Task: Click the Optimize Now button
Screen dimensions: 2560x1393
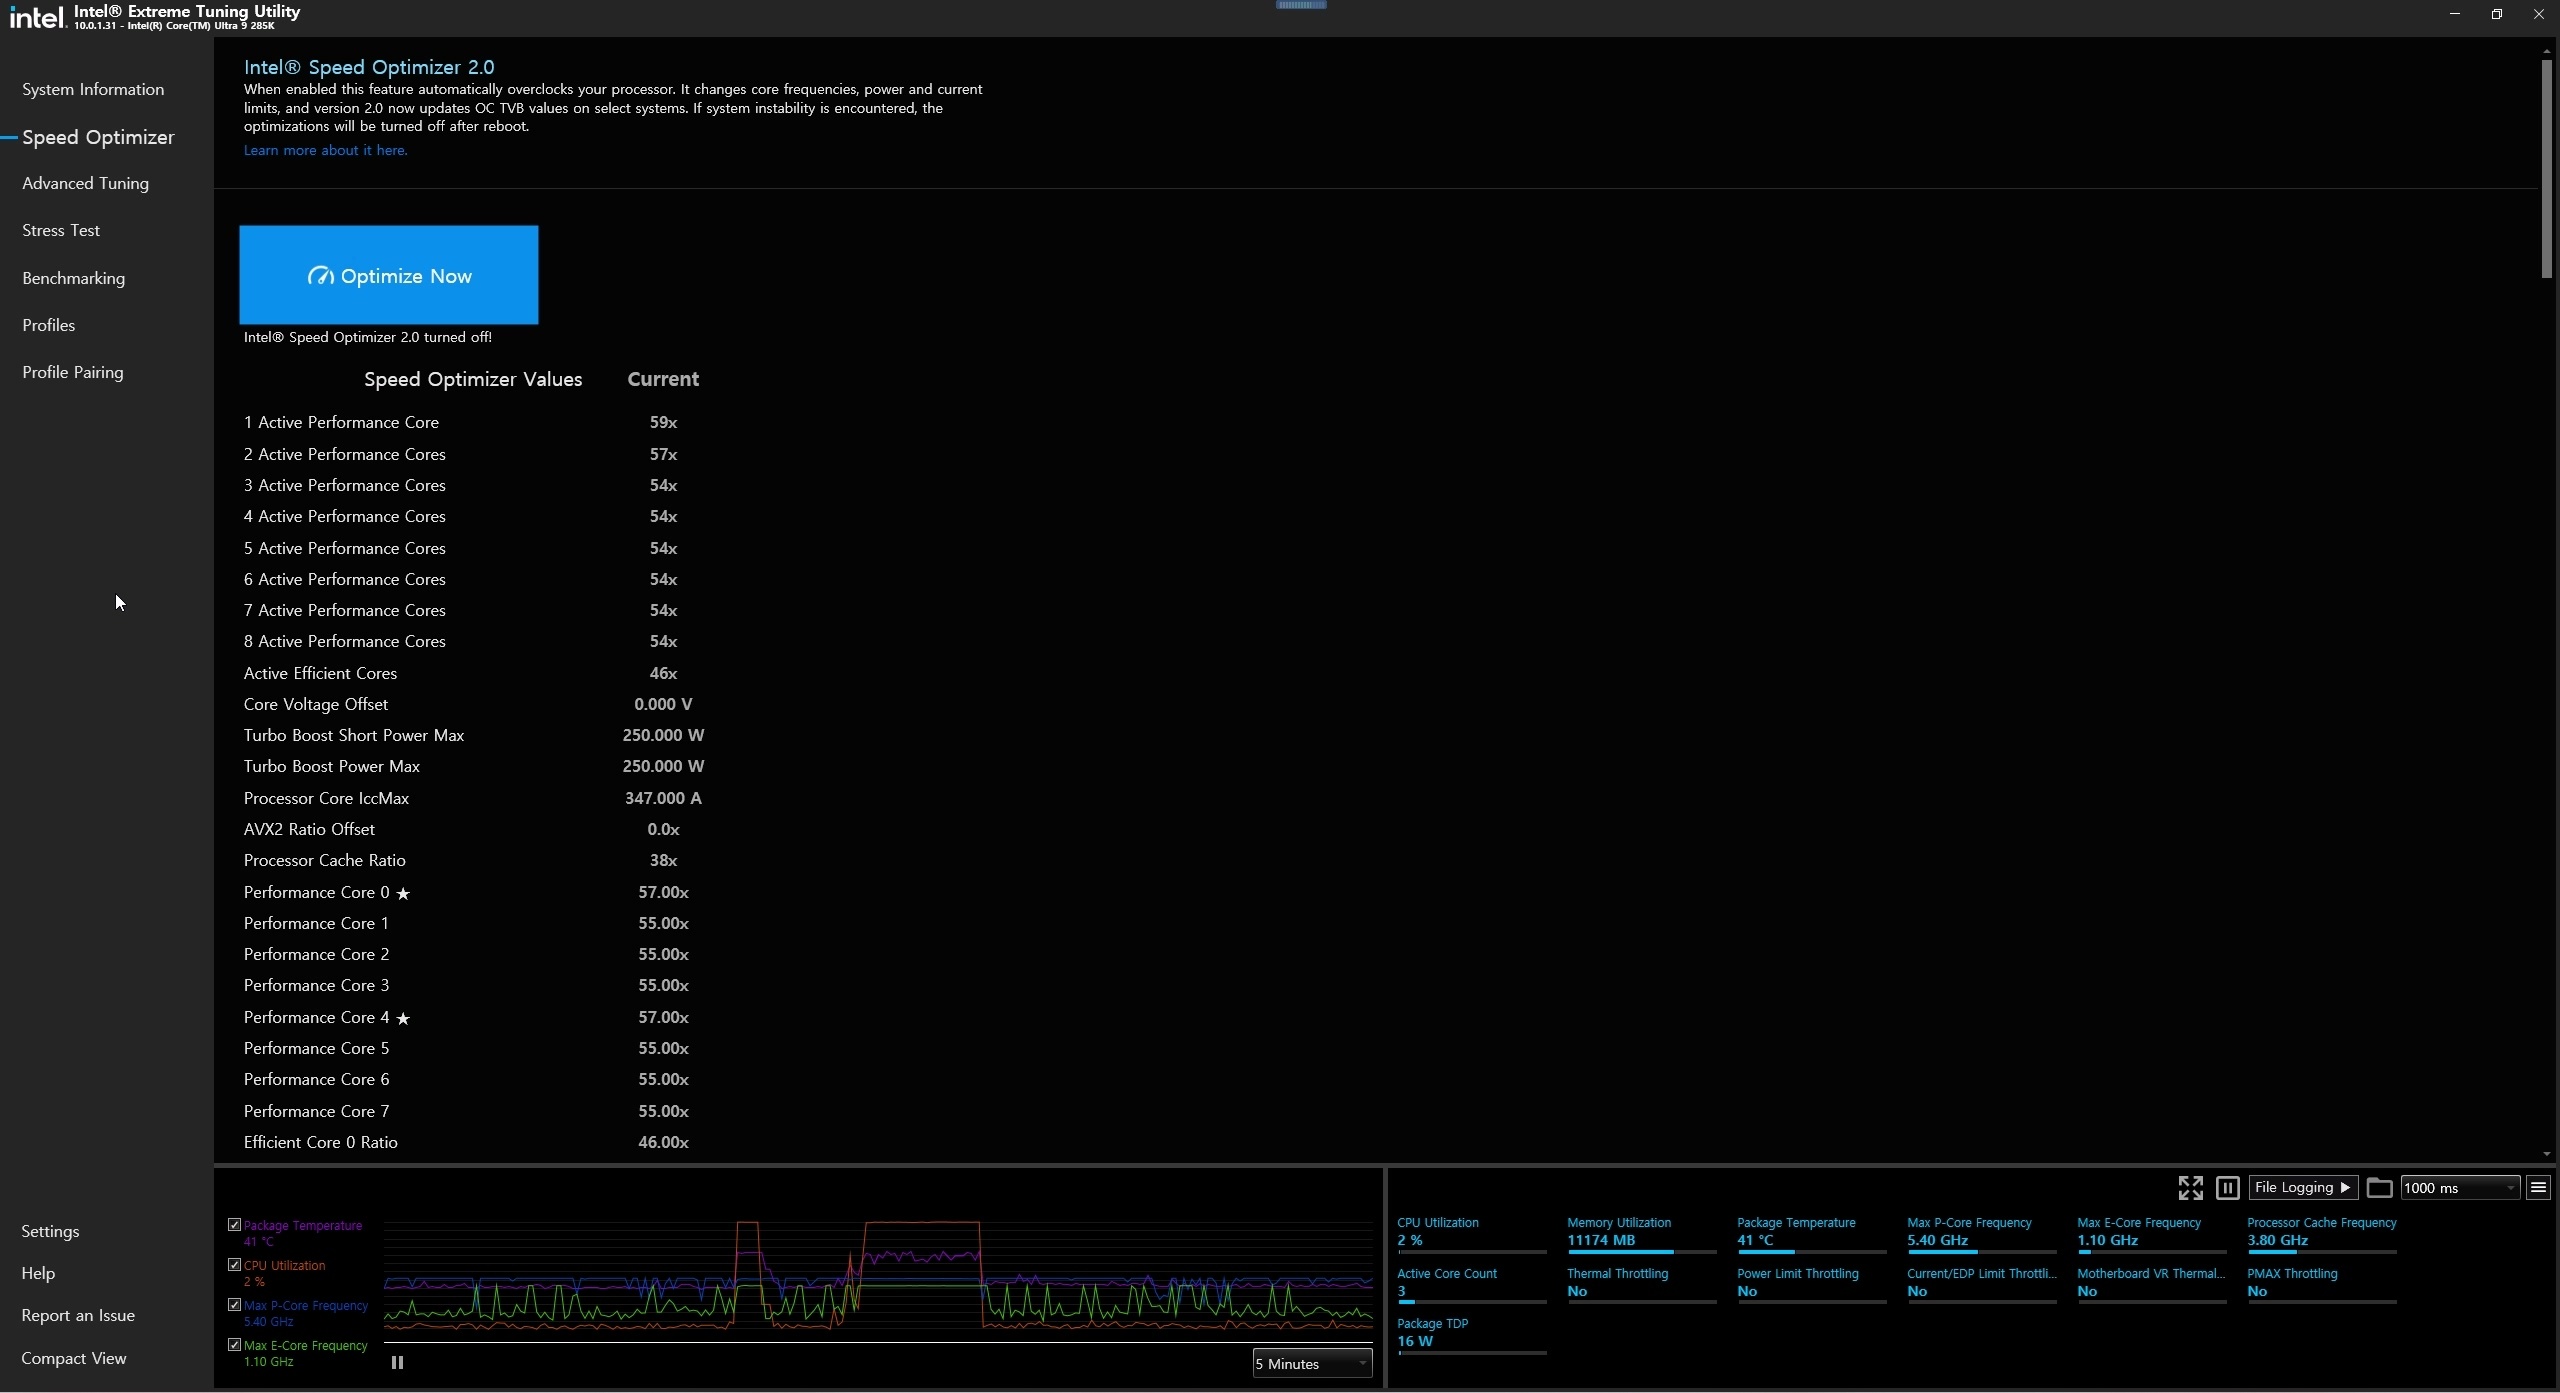Action: point(389,275)
